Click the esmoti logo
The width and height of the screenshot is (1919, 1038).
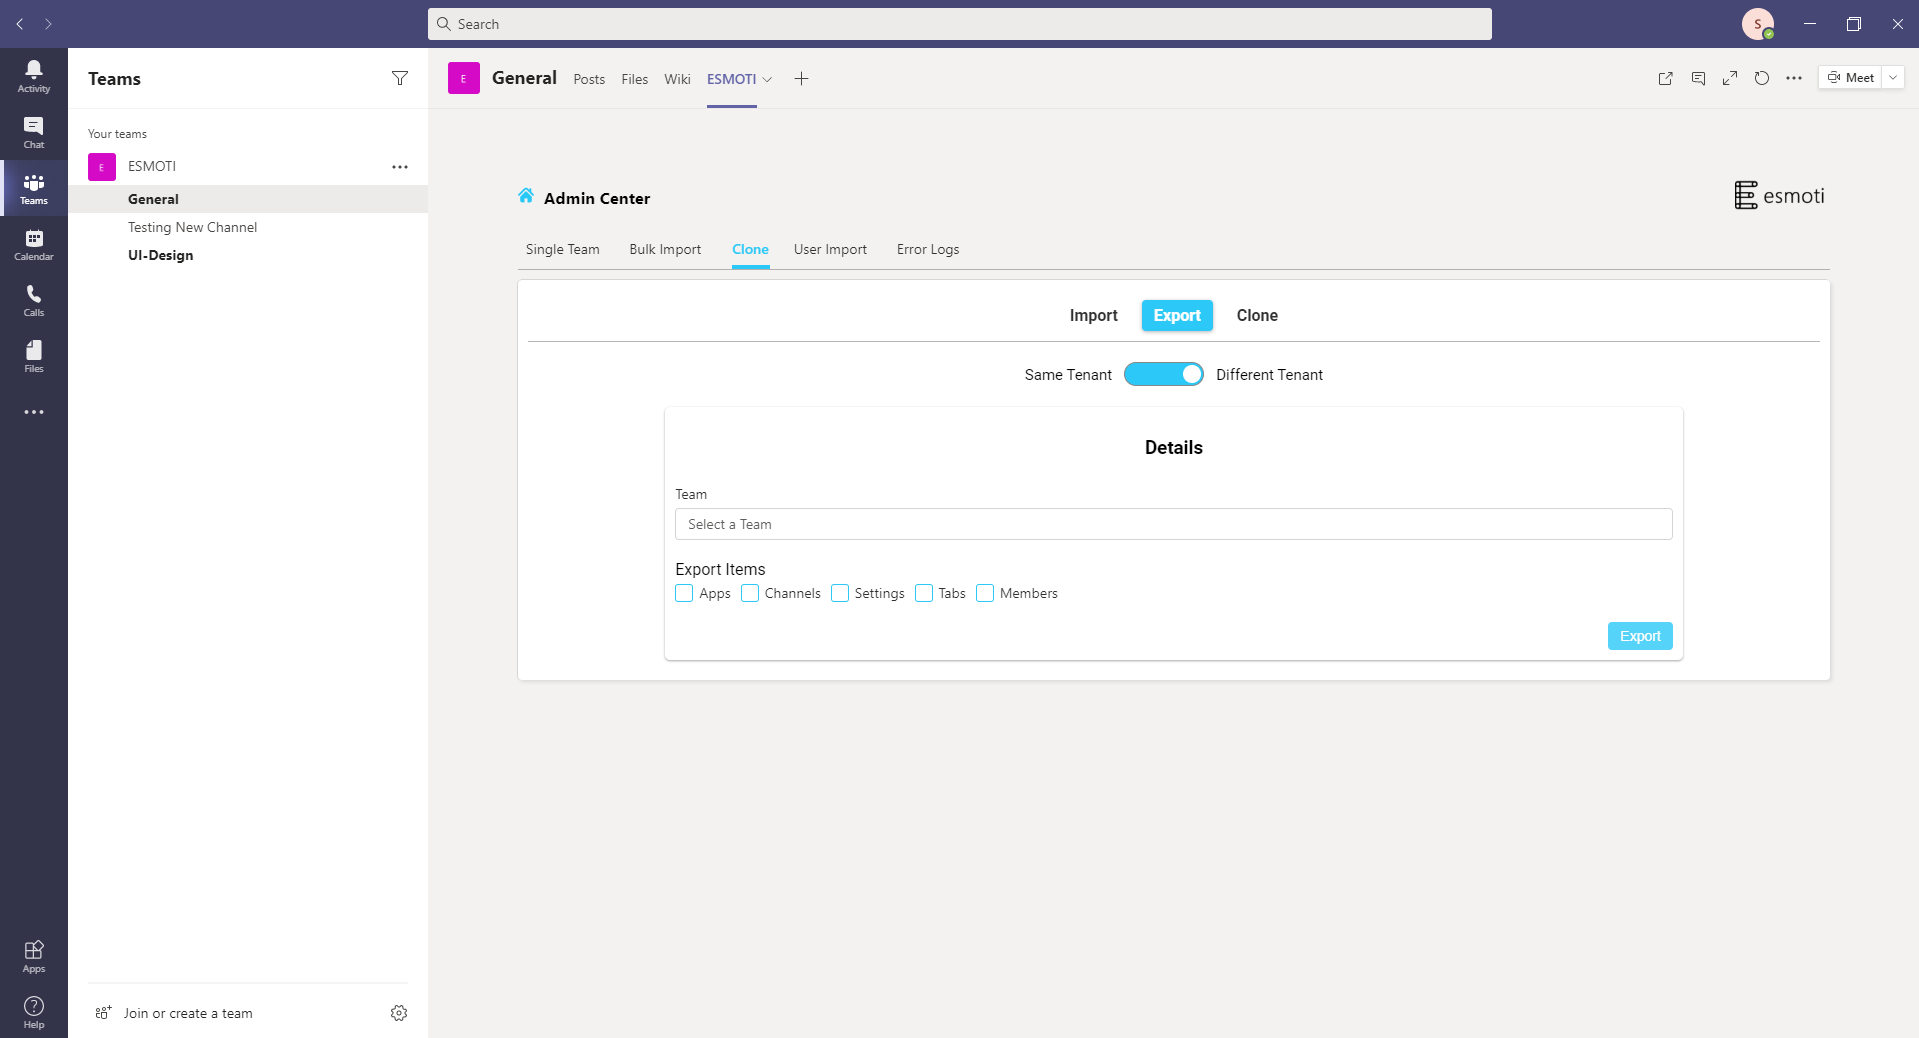pyautogui.click(x=1780, y=196)
